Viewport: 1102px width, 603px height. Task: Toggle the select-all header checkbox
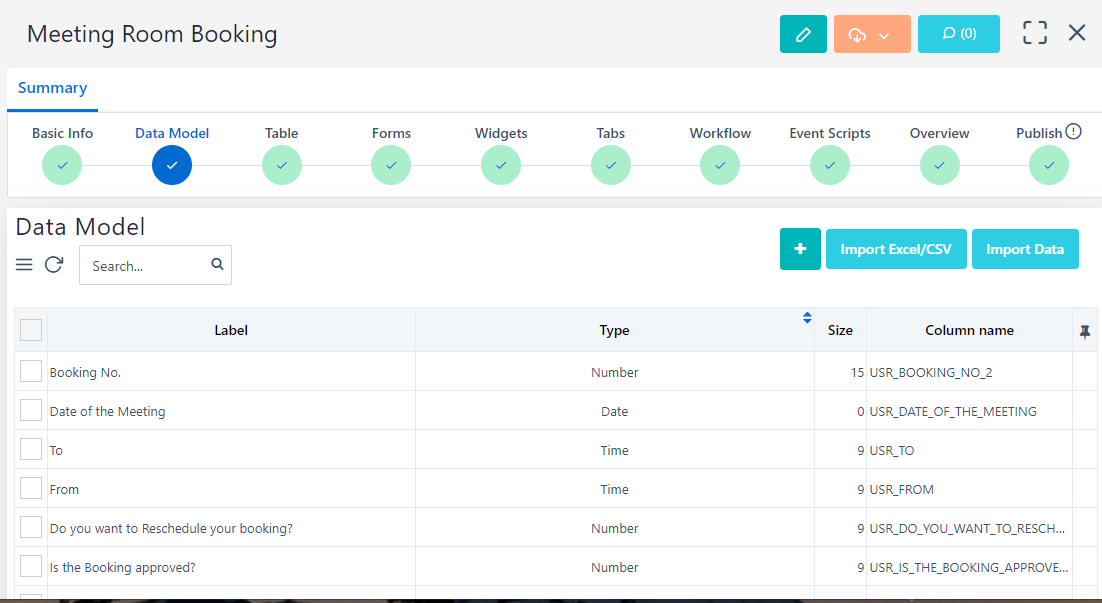tap(31, 330)
